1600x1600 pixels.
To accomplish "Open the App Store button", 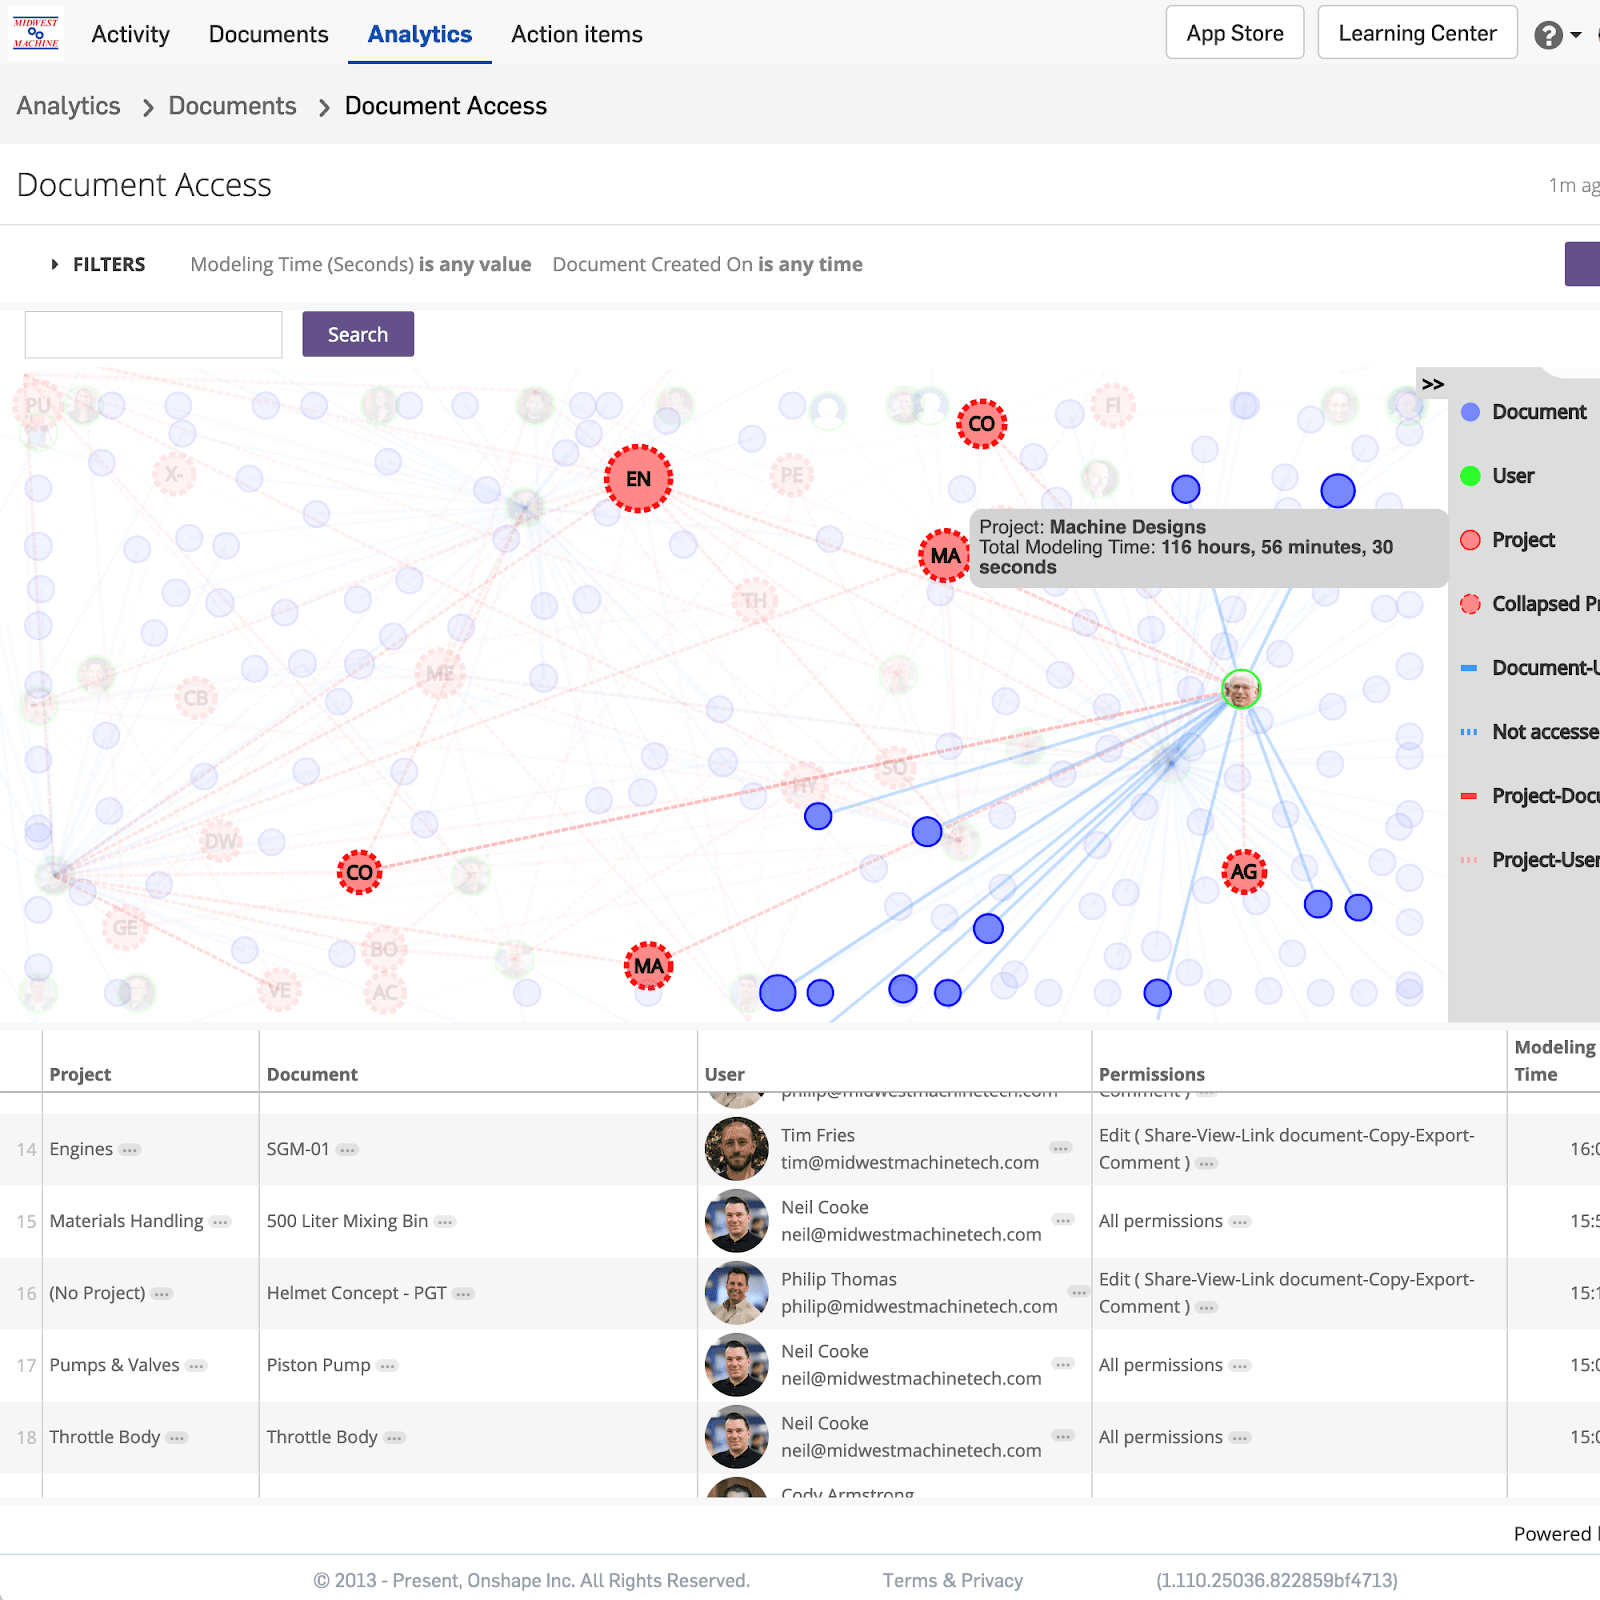I will pyautogui.click(x=1234, y=33).
